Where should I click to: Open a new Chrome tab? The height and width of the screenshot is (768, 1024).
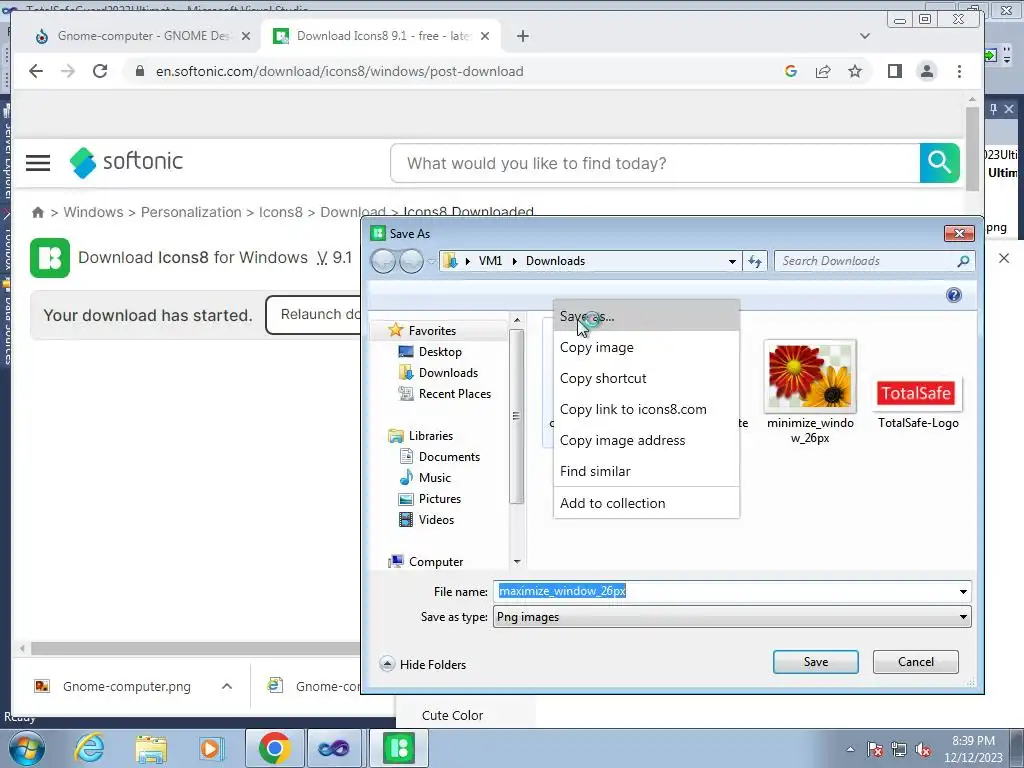(522, 36)
